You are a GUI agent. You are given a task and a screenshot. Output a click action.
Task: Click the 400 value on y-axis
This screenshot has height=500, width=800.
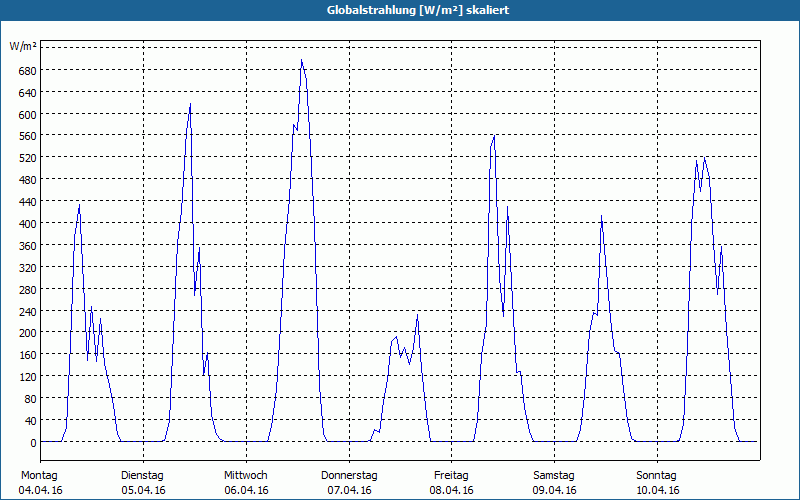[27, 223]
